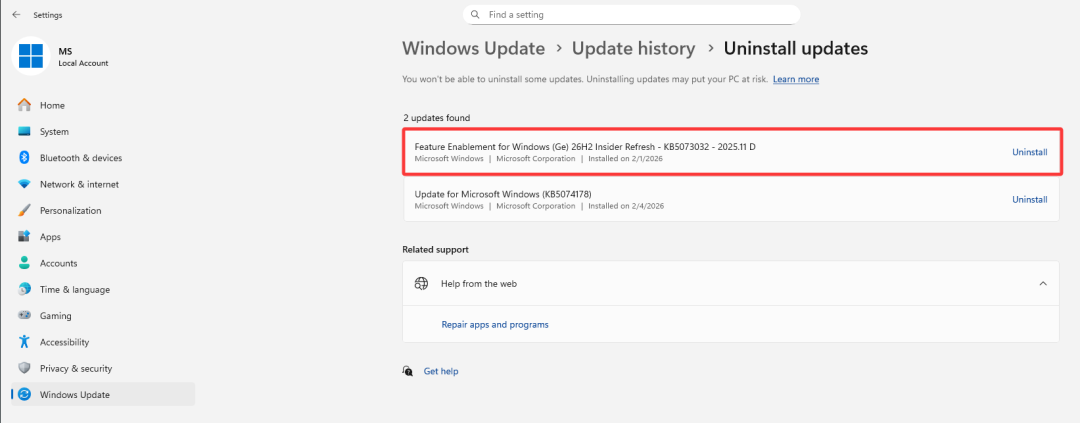Click the back arrow in Settings header
The width and height of the screenshot is (1080, 423).
[x=16, y=15]
